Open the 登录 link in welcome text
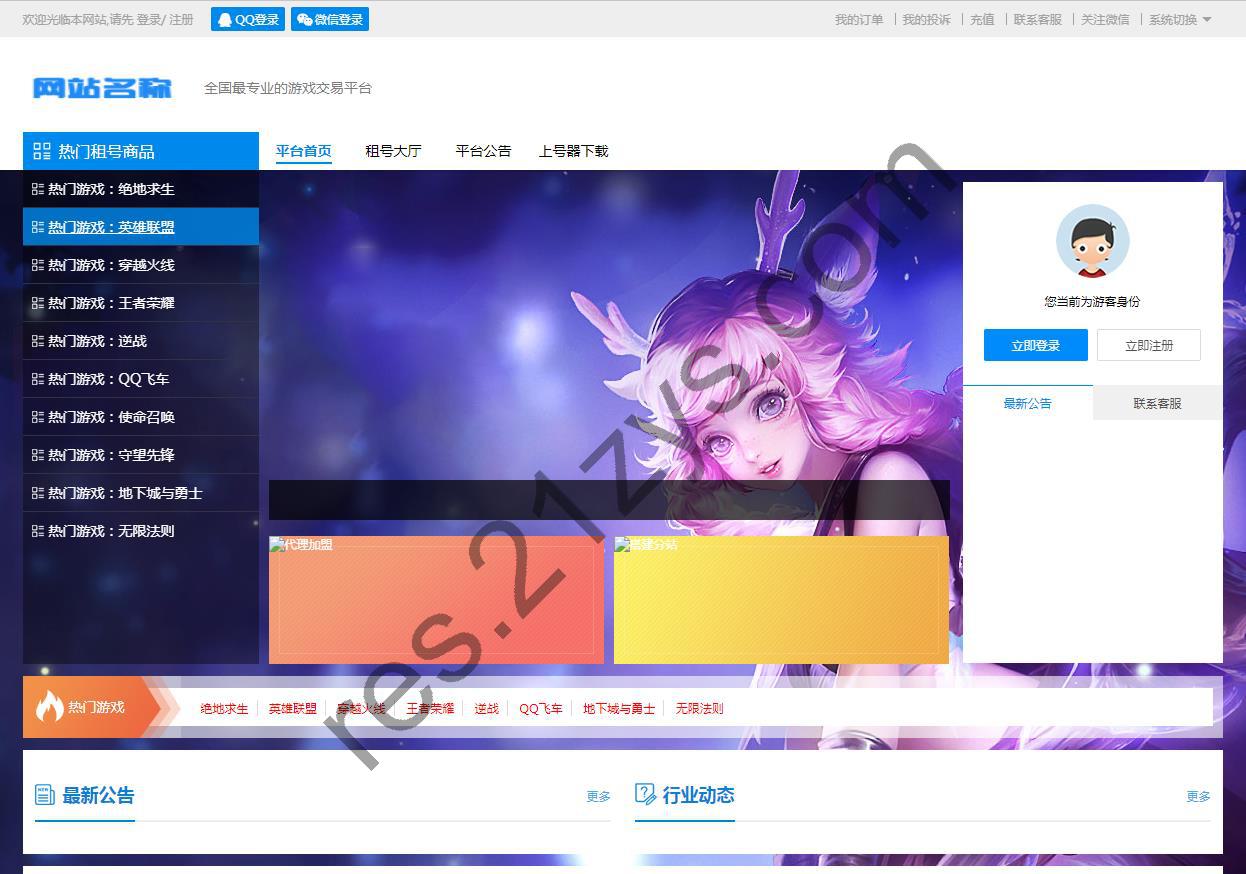Viewport: 1246px width, 874px height. (147, 19)
